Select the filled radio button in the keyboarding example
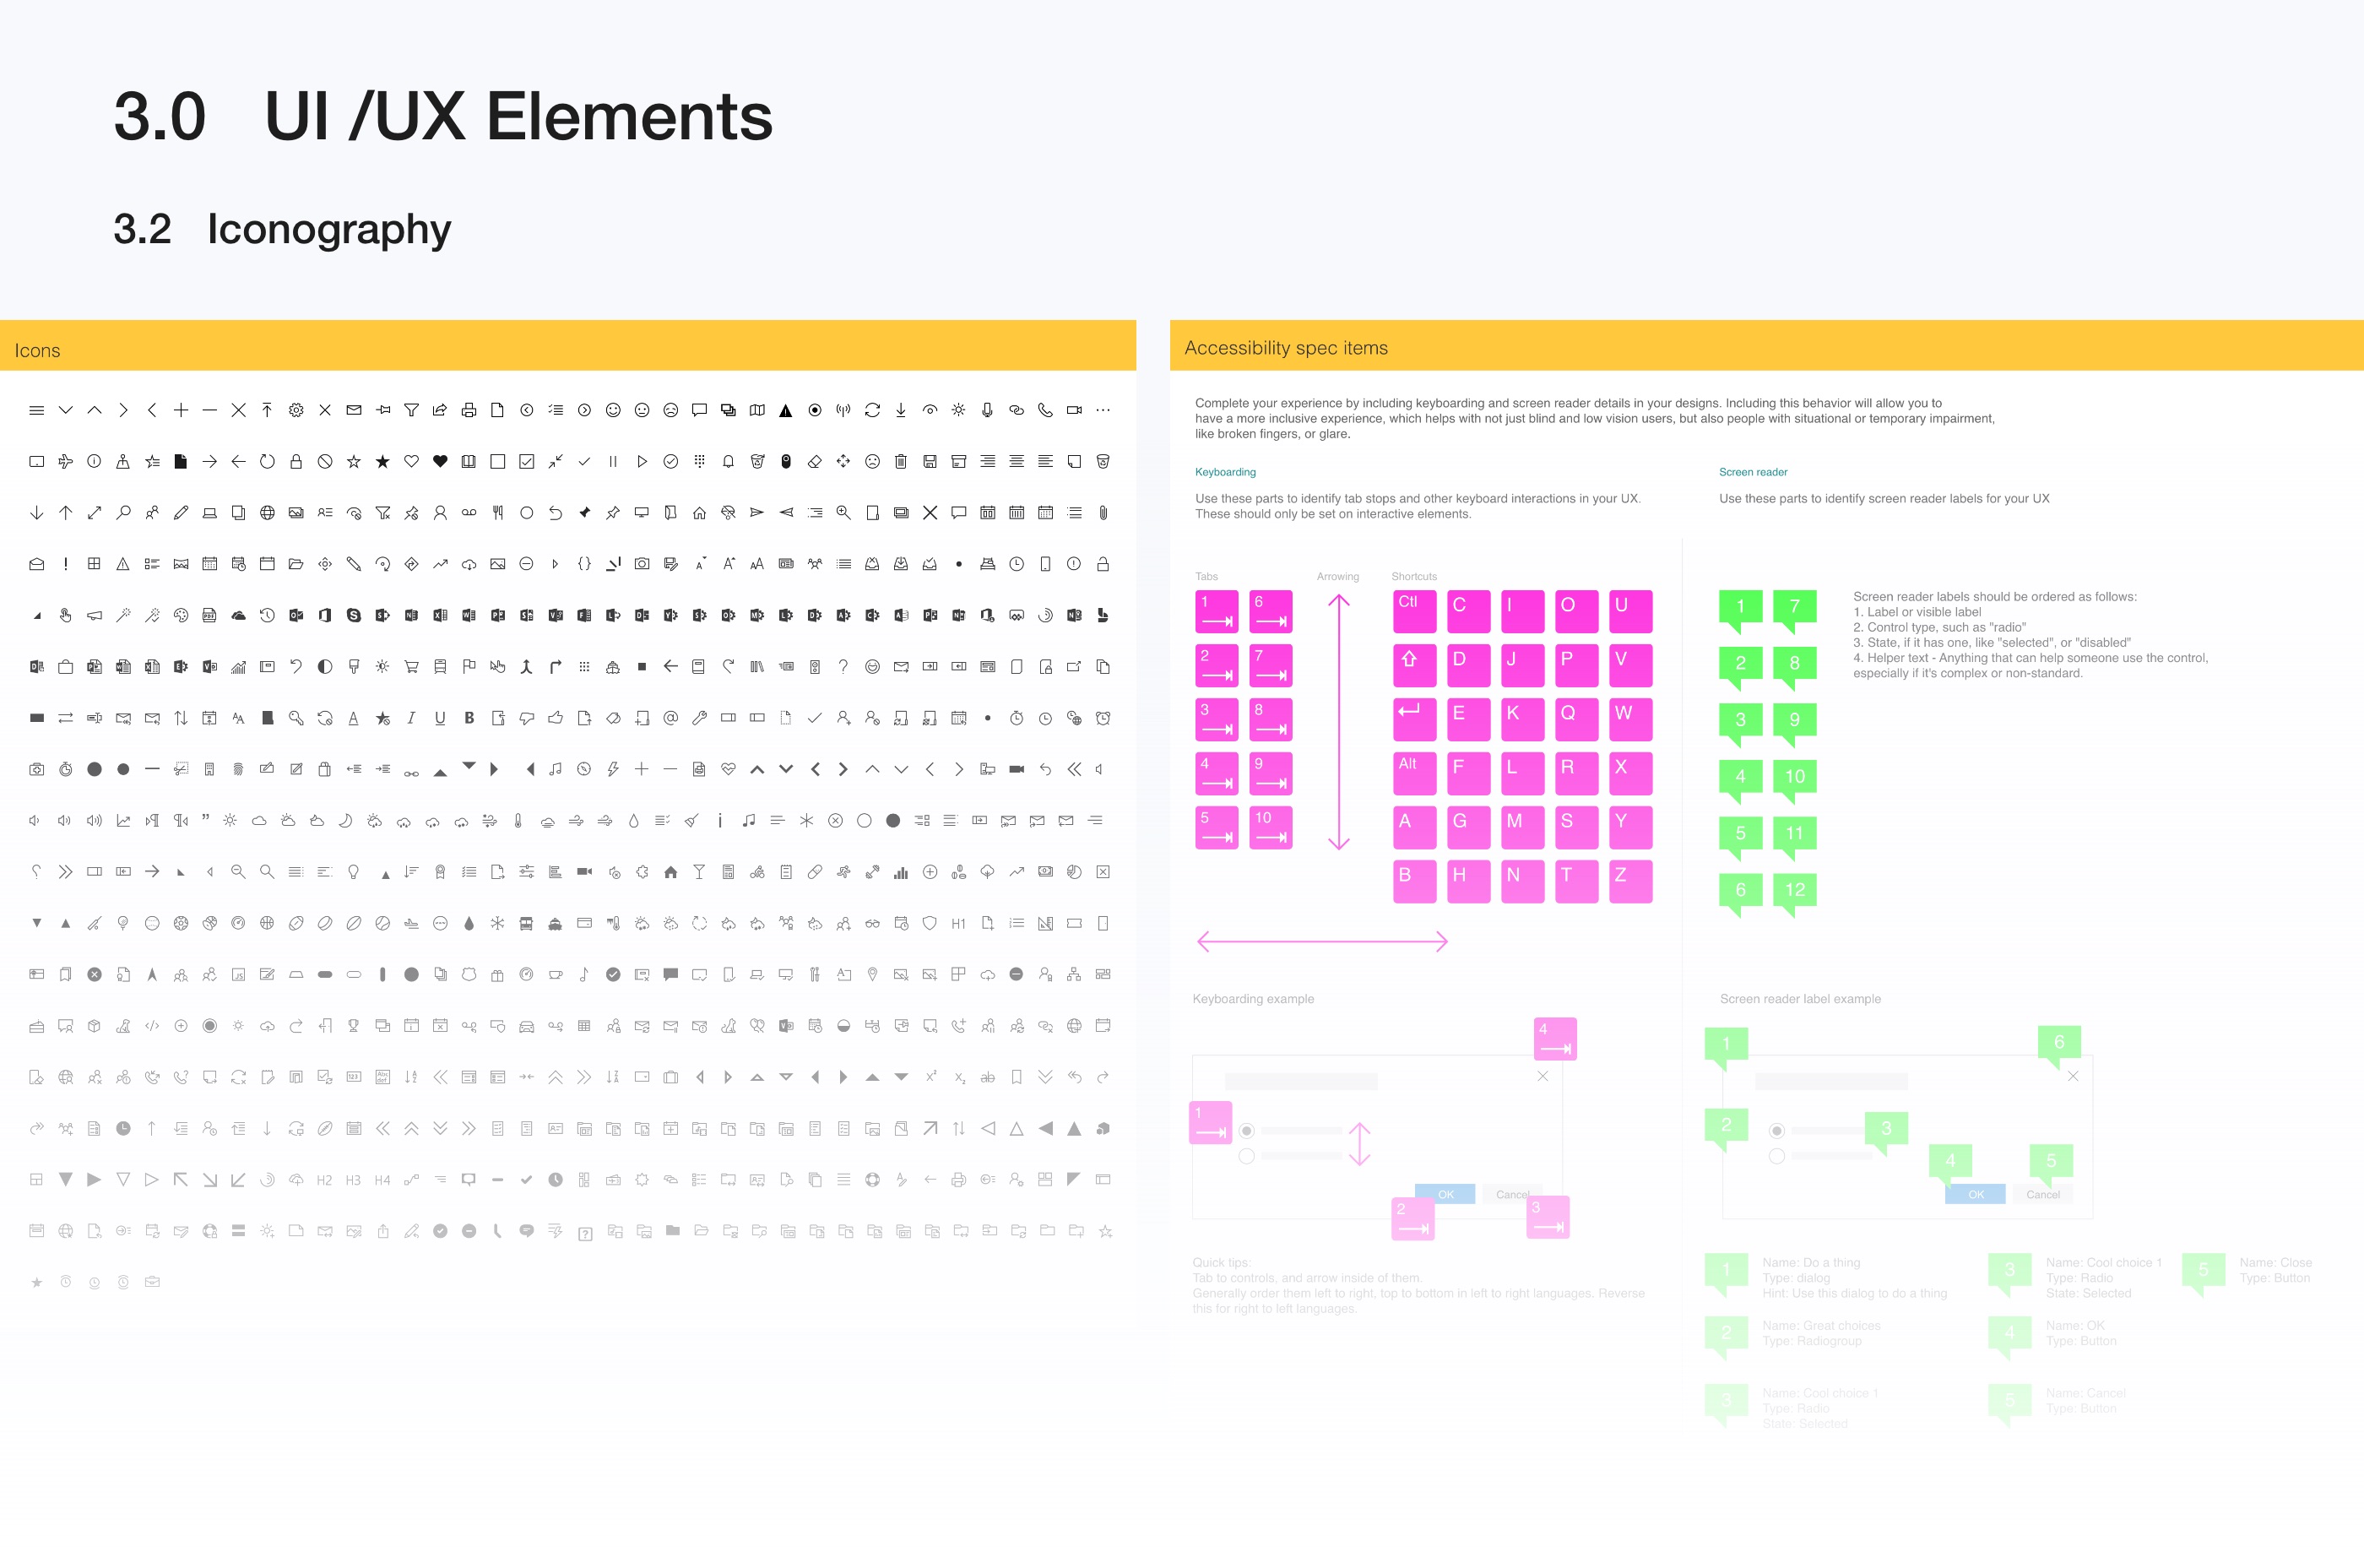 click(1246, 1130)
